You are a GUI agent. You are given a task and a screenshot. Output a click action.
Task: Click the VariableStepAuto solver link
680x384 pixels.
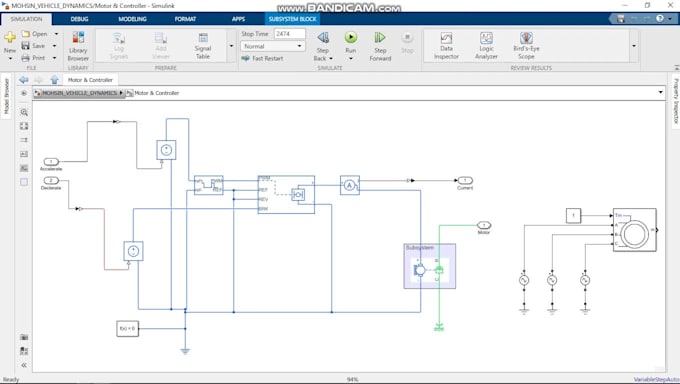tap(656, 380)
